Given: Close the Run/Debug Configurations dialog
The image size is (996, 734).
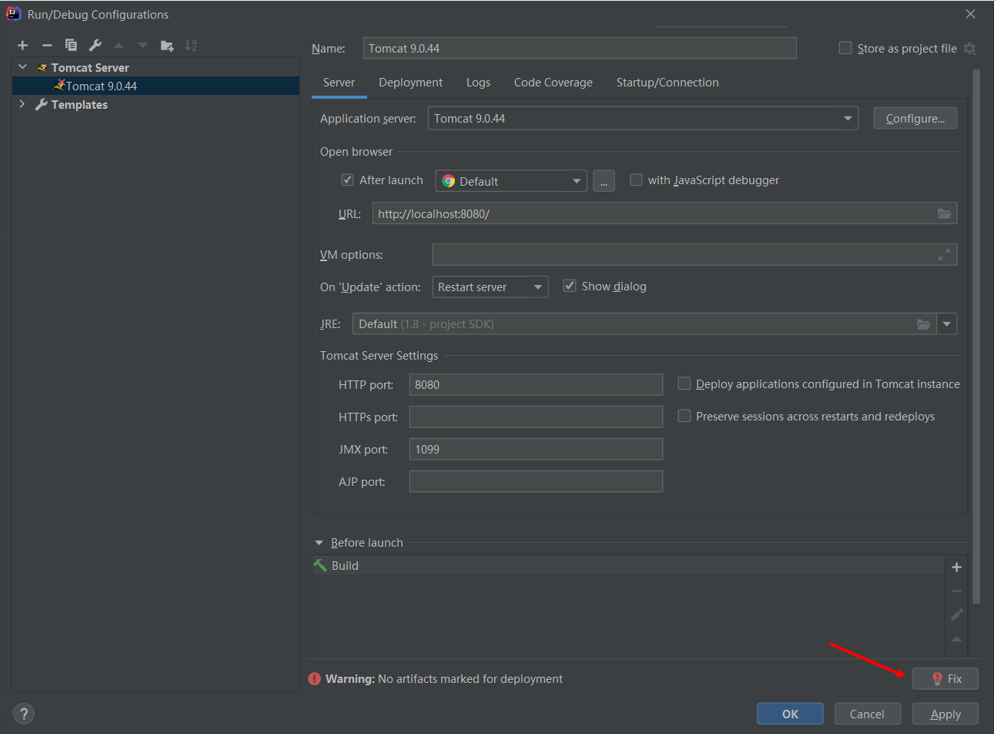Looking at the screenshot, I should tap(970, 14).
